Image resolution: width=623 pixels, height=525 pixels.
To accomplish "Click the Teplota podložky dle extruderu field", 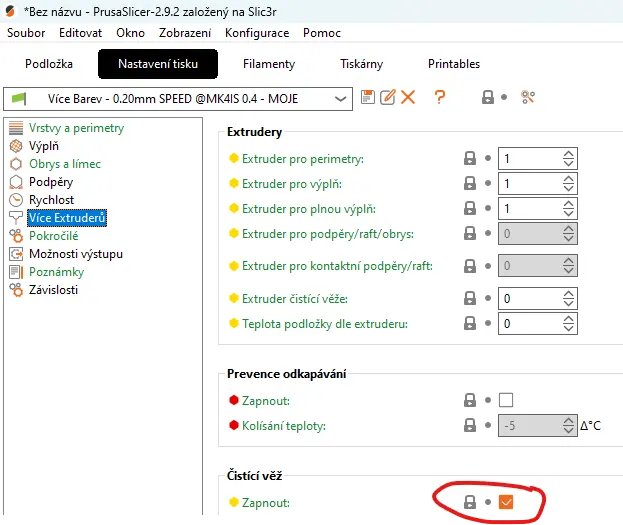I will click(x=538, y=324).
